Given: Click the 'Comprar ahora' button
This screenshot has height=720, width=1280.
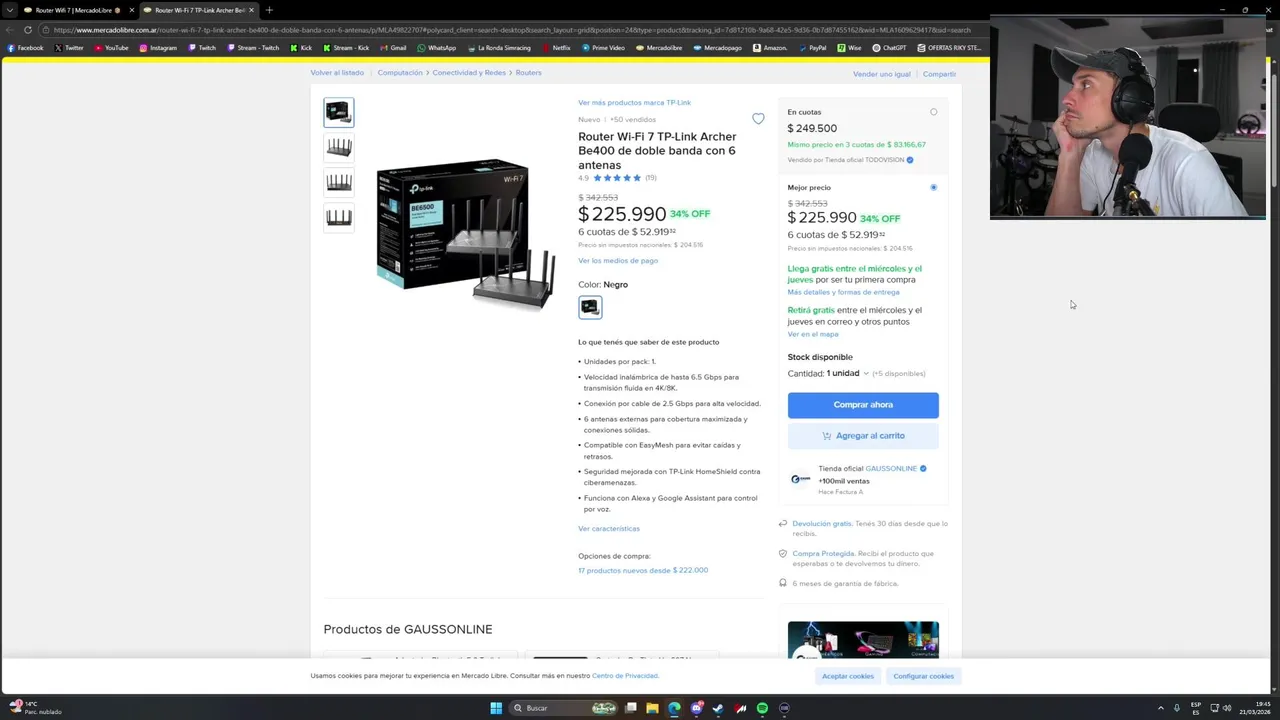Looking at the screenshot, I should click(863, 405).
